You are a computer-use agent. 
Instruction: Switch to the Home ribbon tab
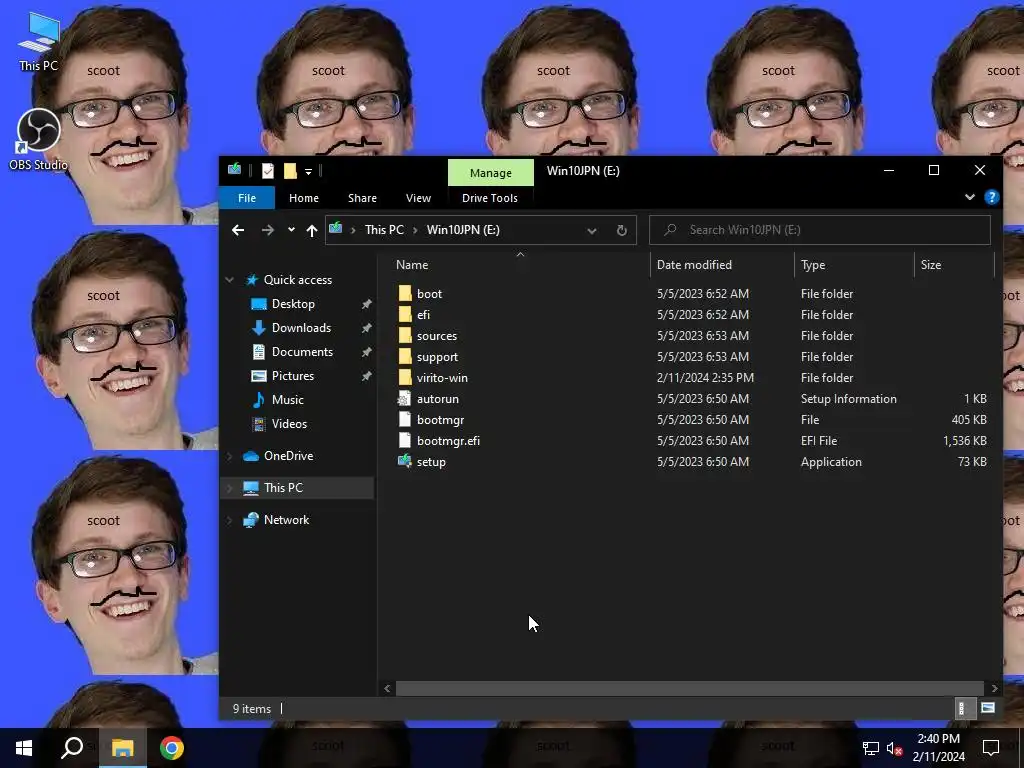tap(304, 198)
